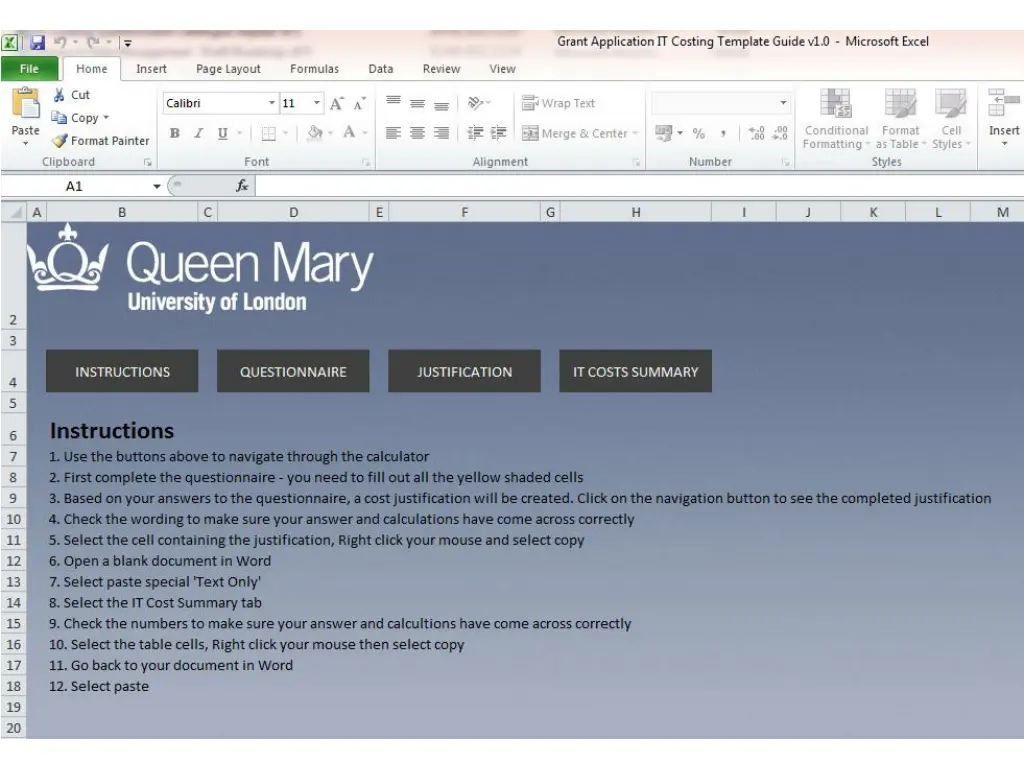Open the font size dropdown
Viewport: 1024px width, 768px height.
[x=317, y=103]
